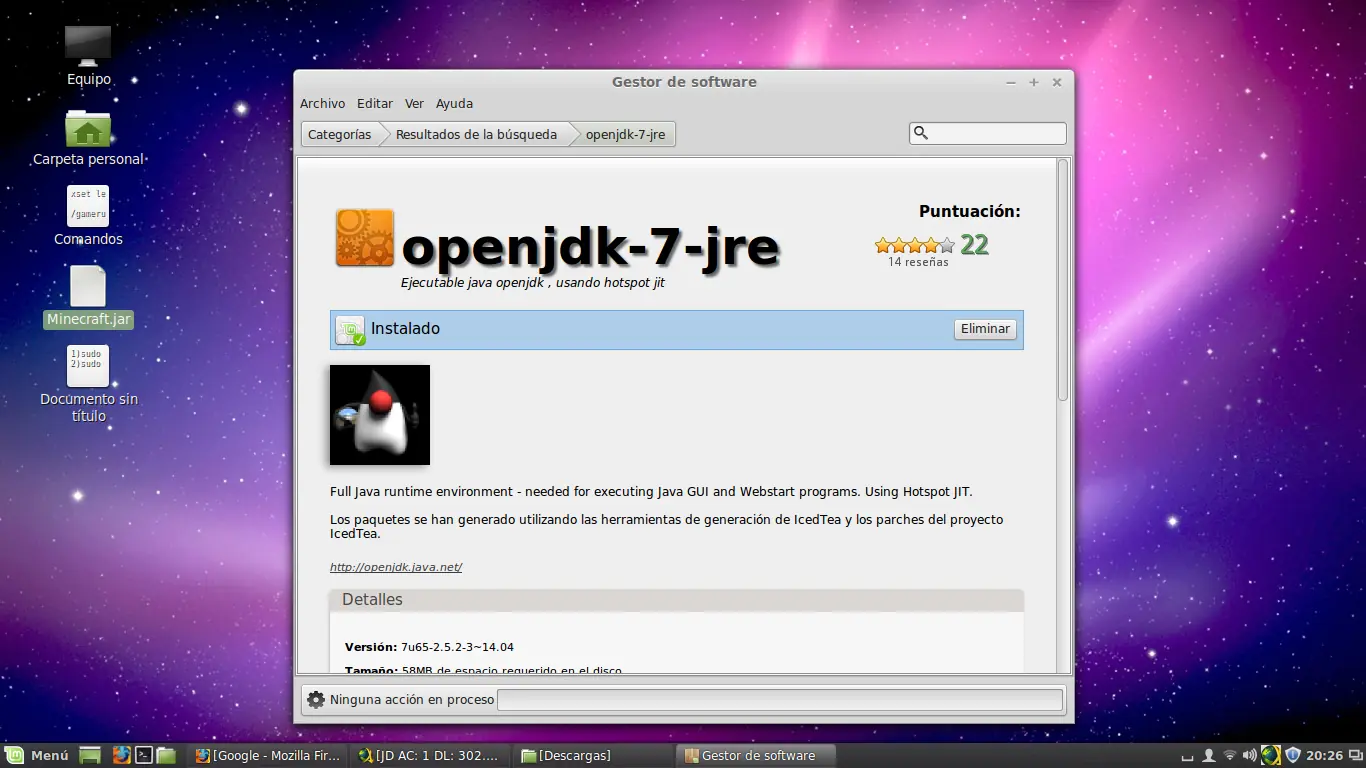1366x768 pixels.
Task: Go back to Categorías breadcrumb
Action: 339,134
